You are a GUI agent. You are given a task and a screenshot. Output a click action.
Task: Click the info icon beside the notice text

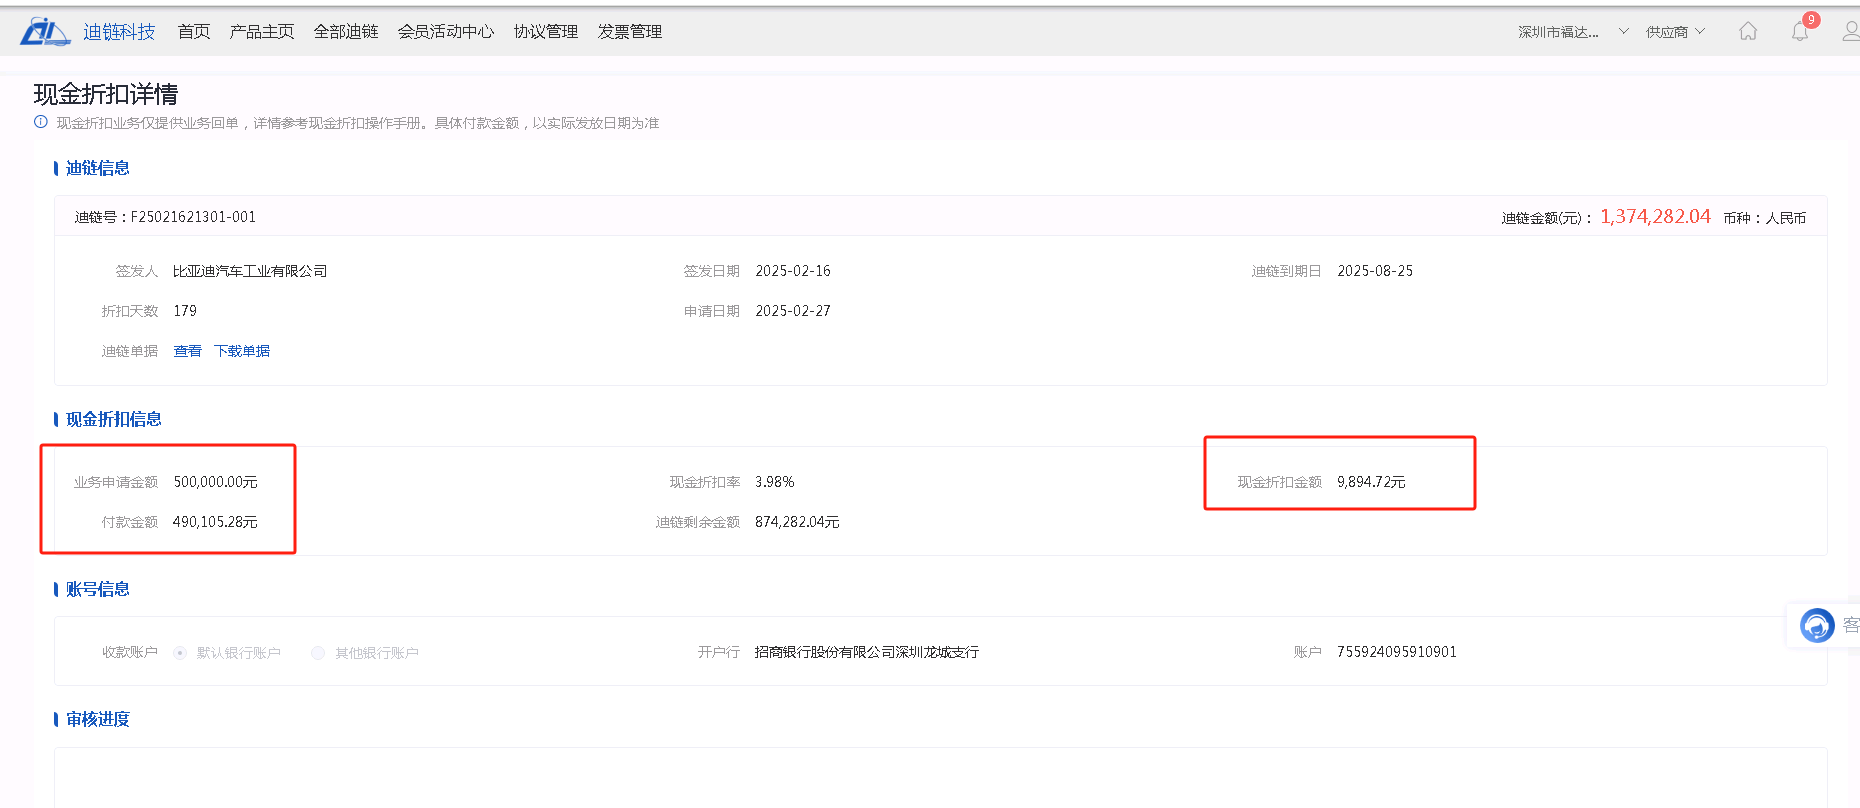[x=41, y=123]
